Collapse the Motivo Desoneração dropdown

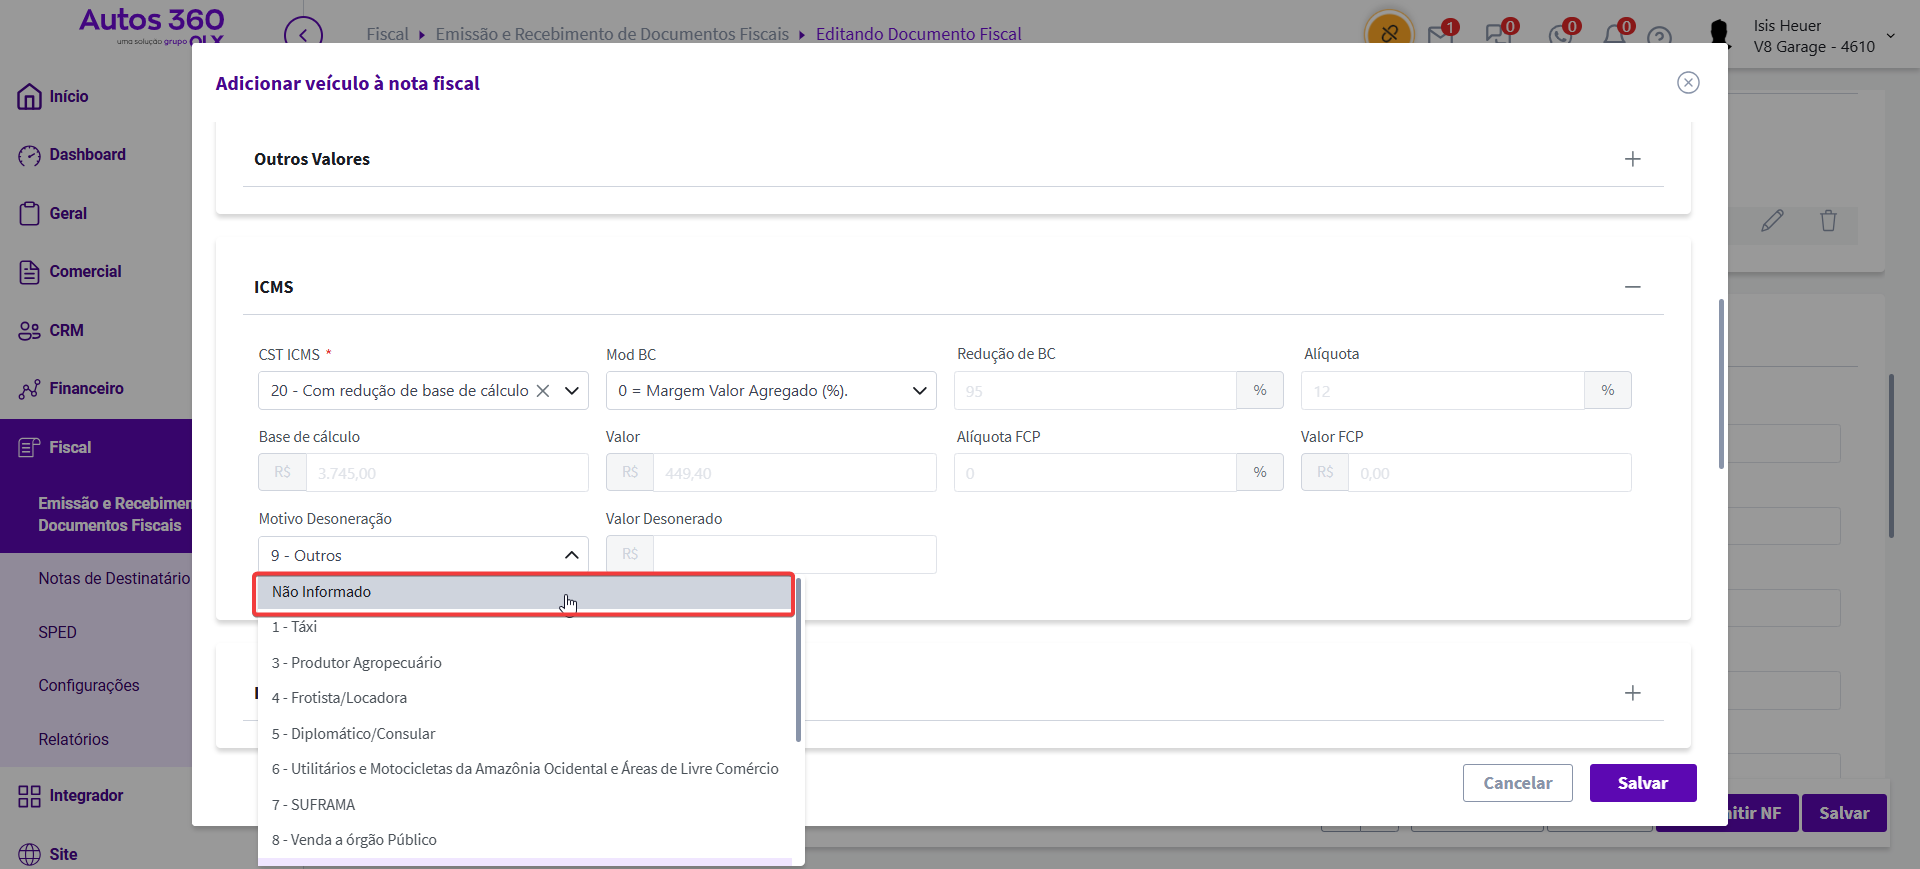(571, 555)
